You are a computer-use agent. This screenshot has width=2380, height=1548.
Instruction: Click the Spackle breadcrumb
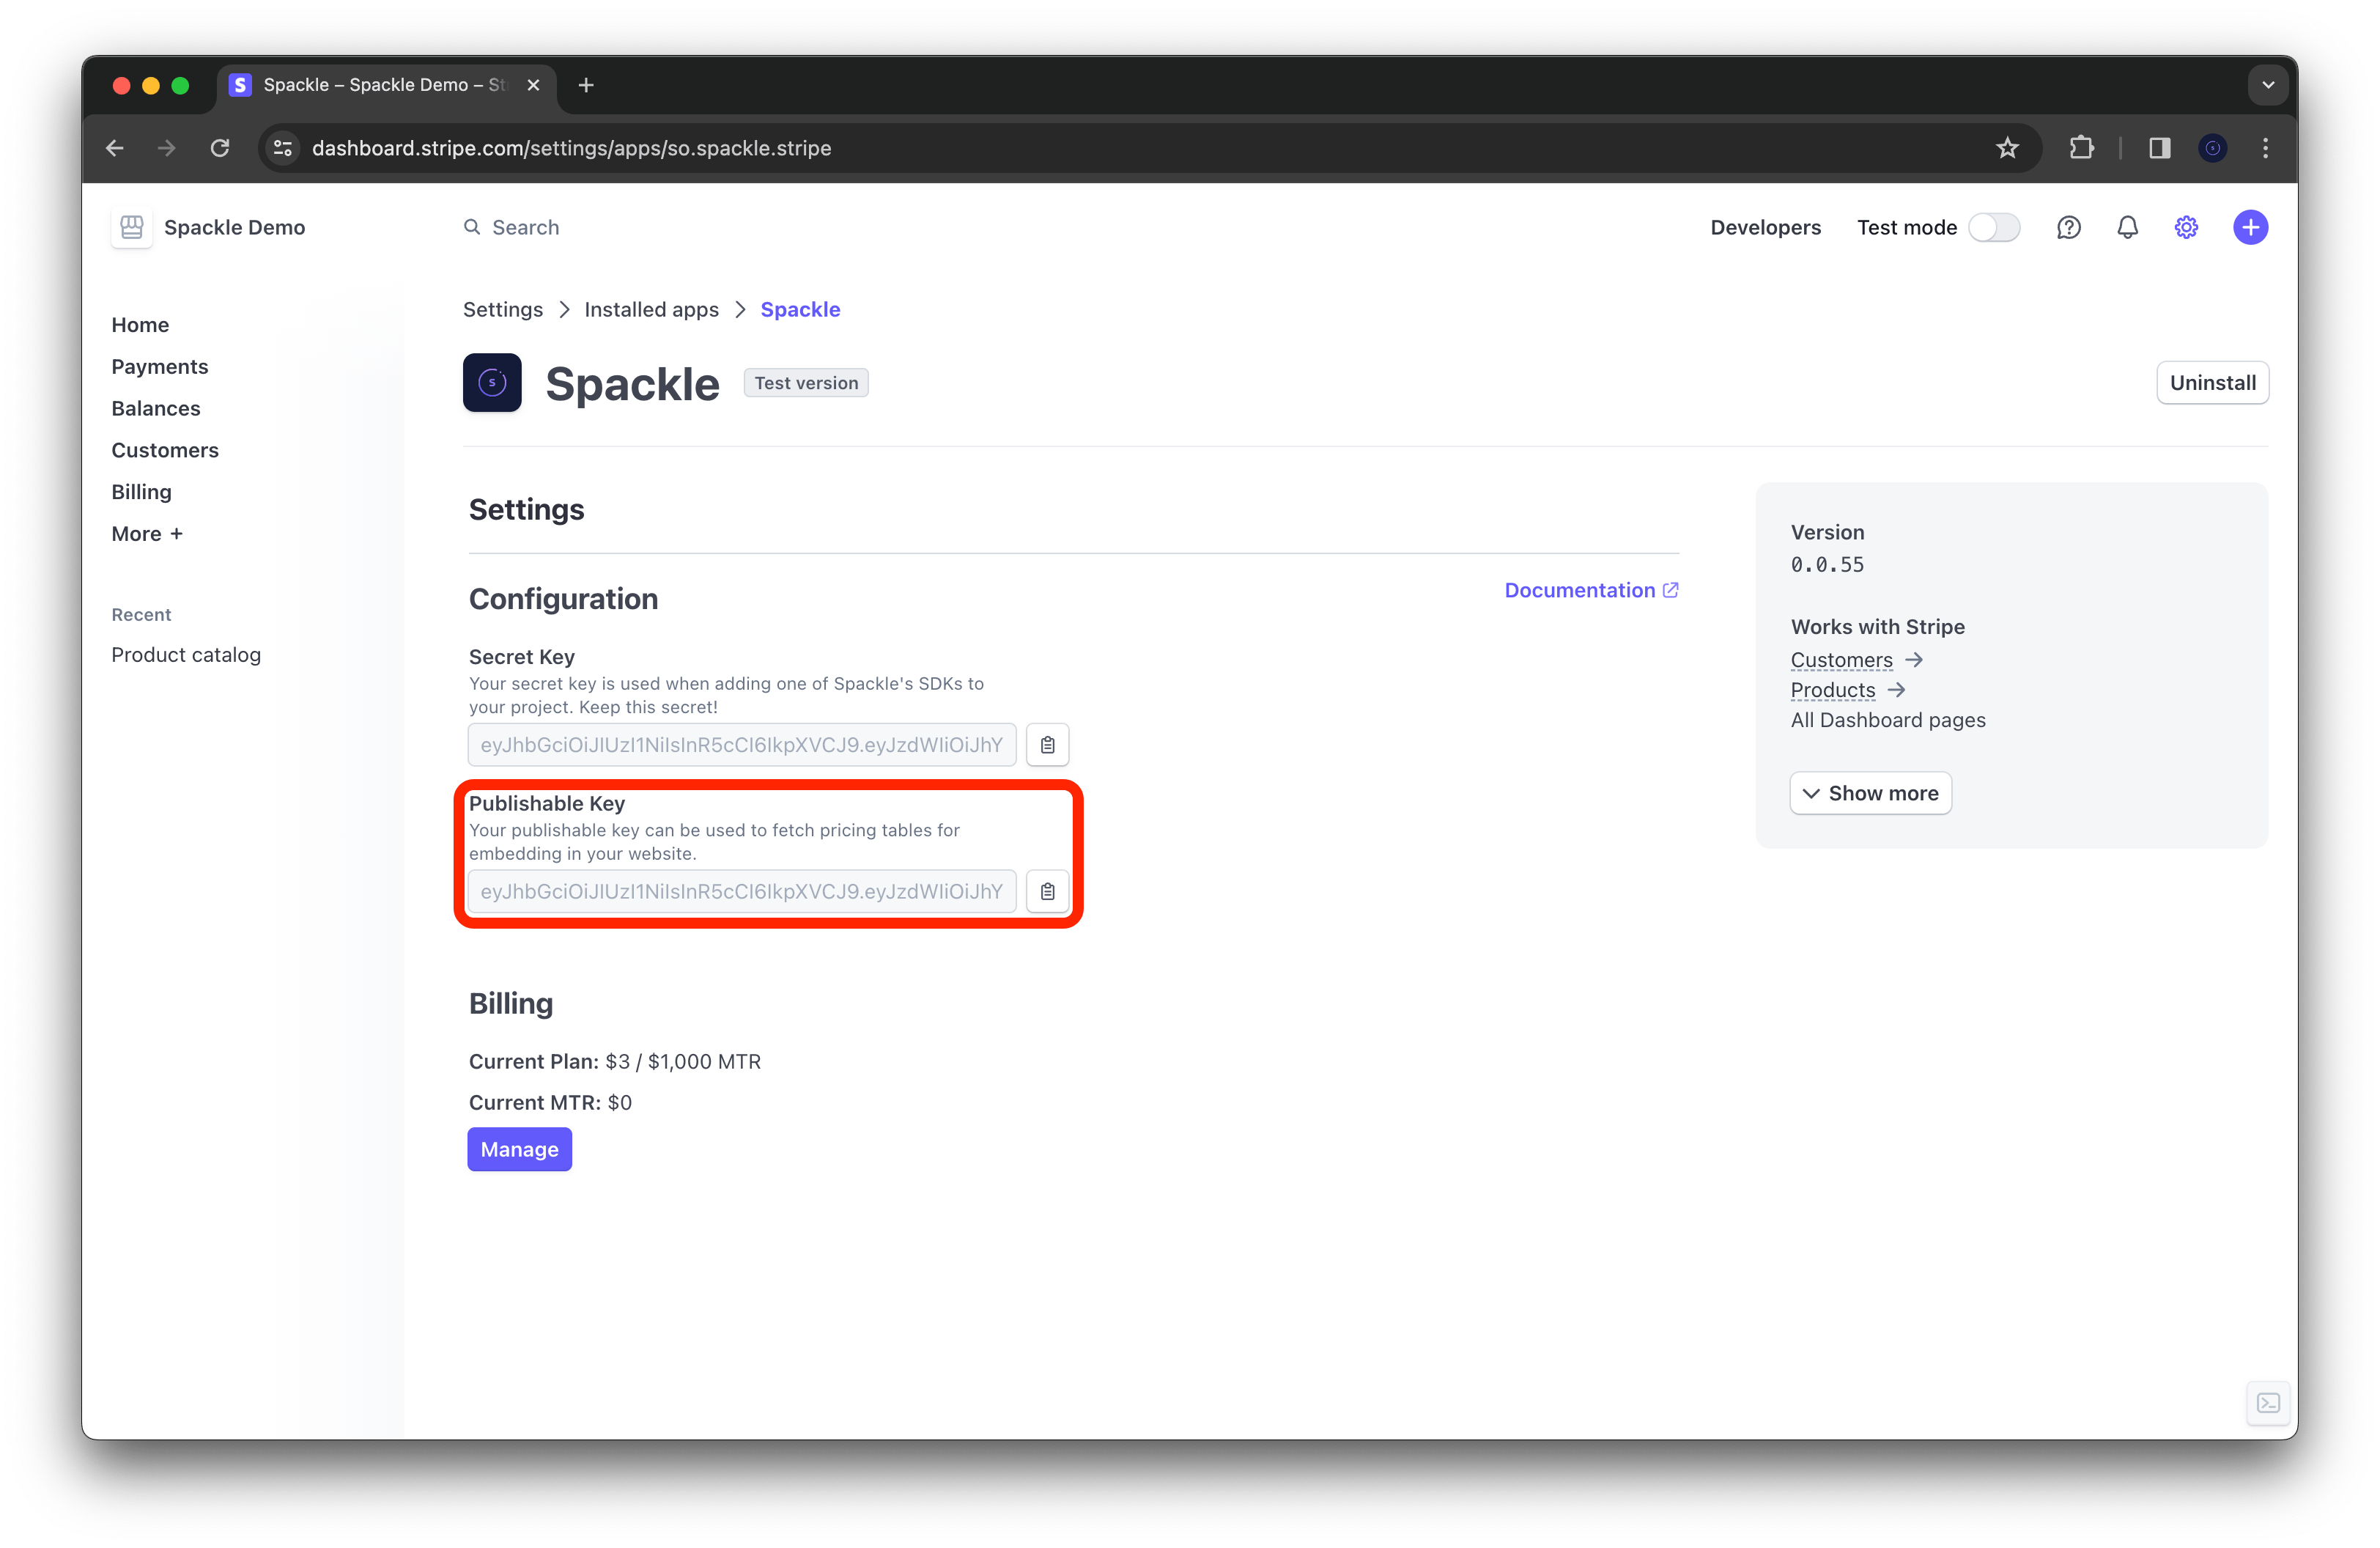tap(800, 309)
